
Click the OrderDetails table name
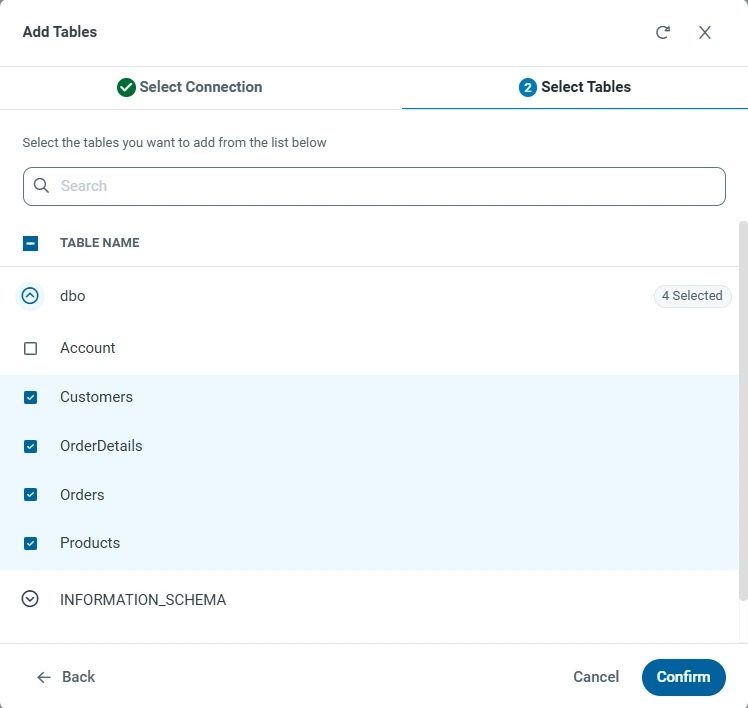tap(101, 446)
